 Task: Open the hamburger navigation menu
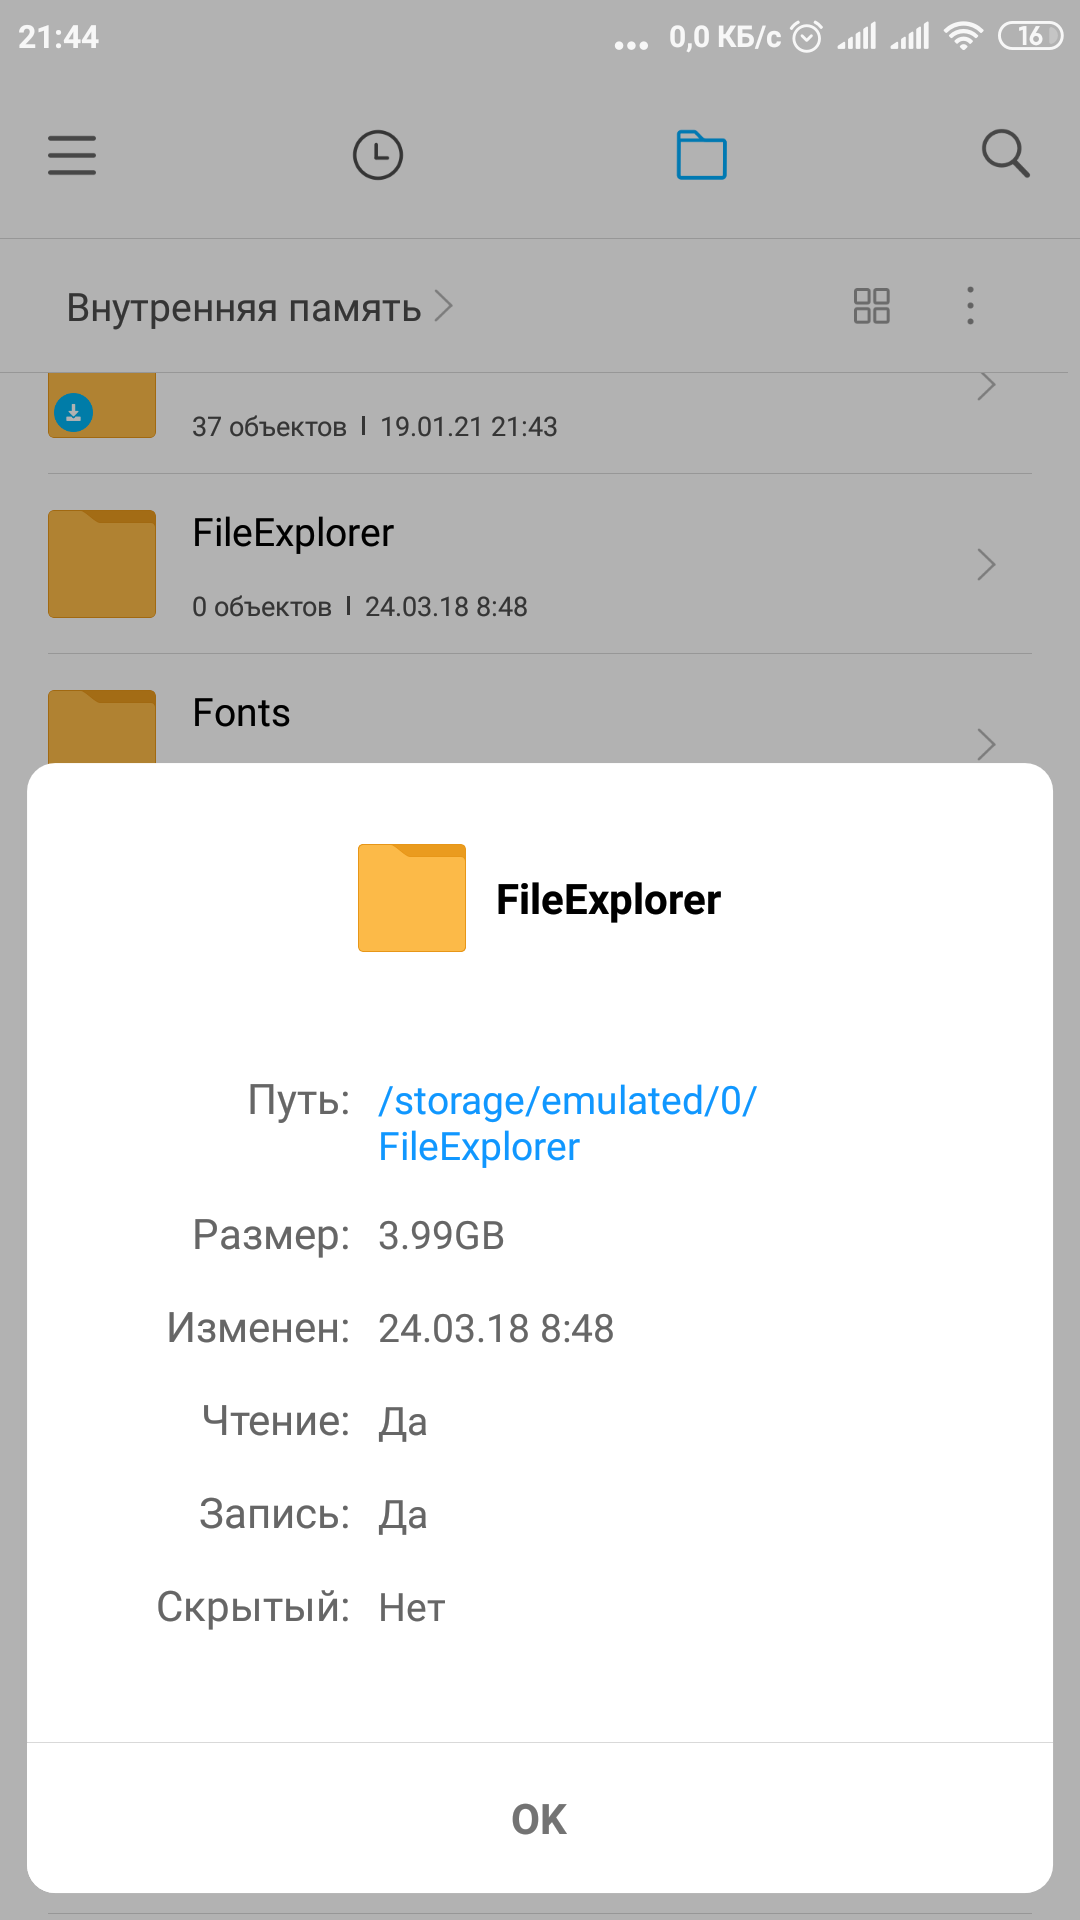pyautogui.click(x=72, y=155)
